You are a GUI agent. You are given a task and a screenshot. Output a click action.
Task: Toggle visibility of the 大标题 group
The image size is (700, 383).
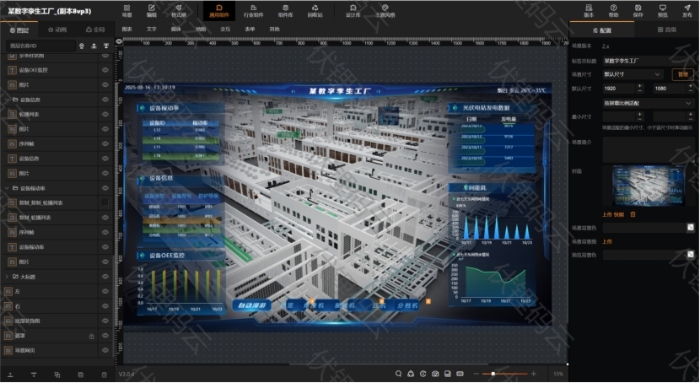click(105, 277)
